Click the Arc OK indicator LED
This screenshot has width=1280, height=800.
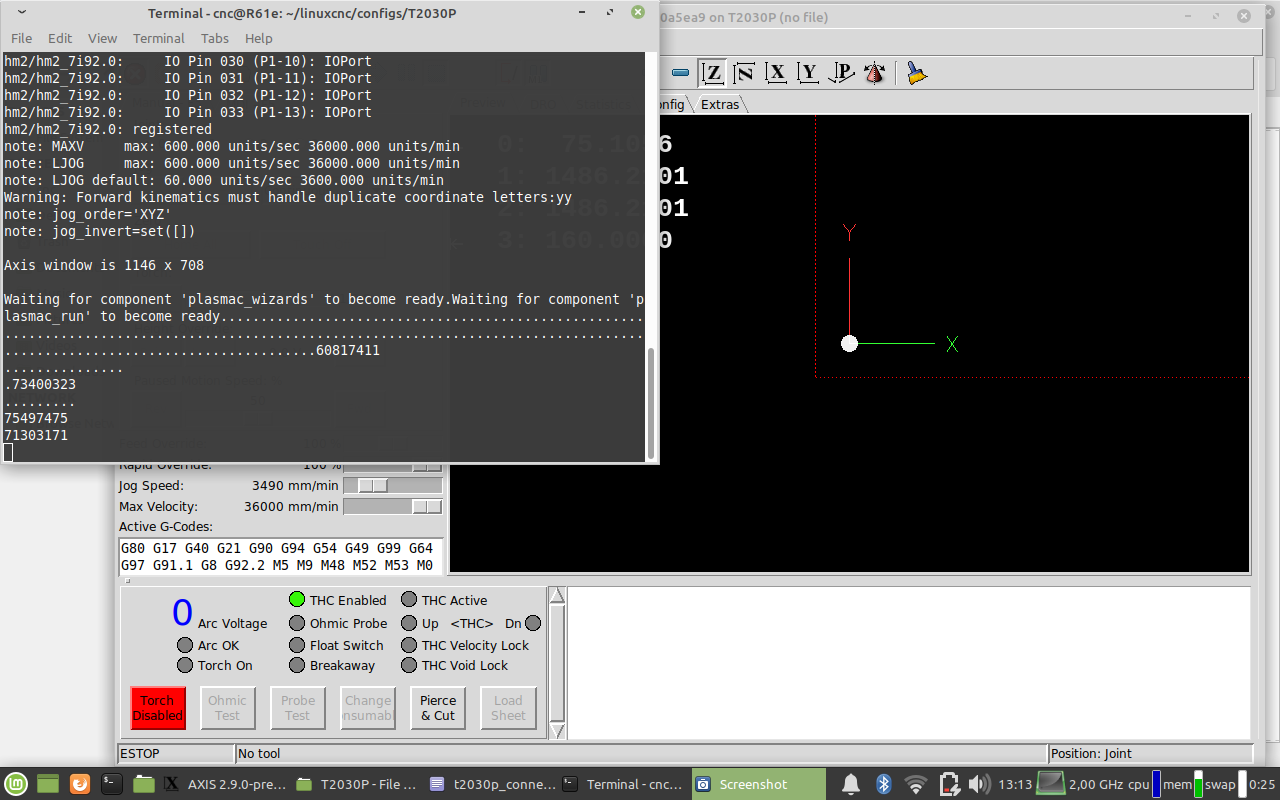click(185, 645)
